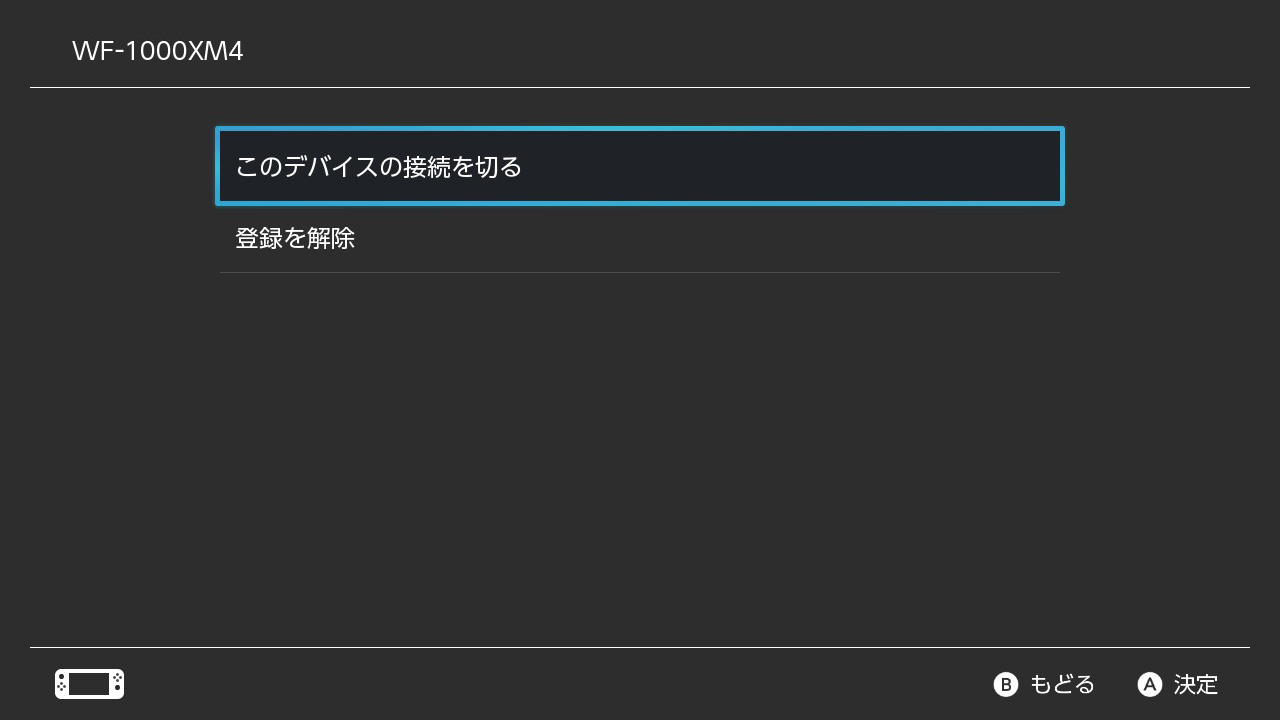
Task: Choose the 登録を解除 menu entry
Action: pos(640,238)
